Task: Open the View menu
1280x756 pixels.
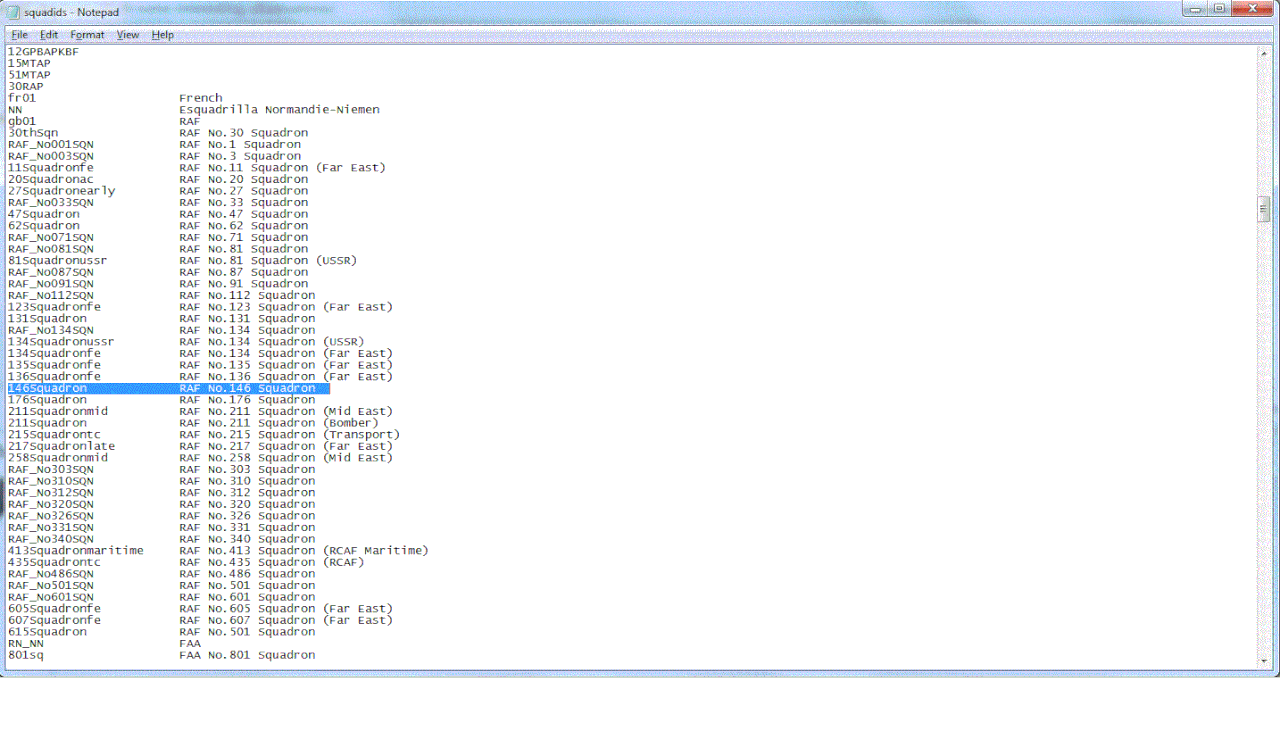Action: click(128, 35)
